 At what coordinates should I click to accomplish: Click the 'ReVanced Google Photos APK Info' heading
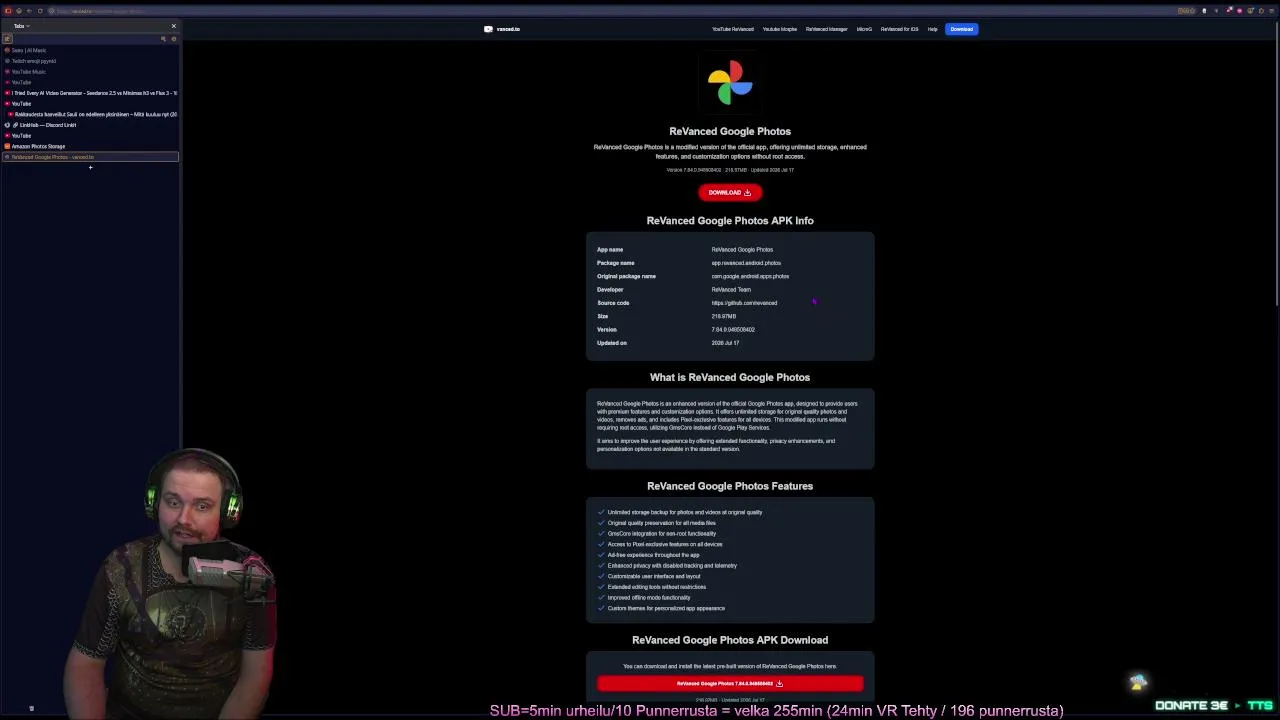[730, 221]
